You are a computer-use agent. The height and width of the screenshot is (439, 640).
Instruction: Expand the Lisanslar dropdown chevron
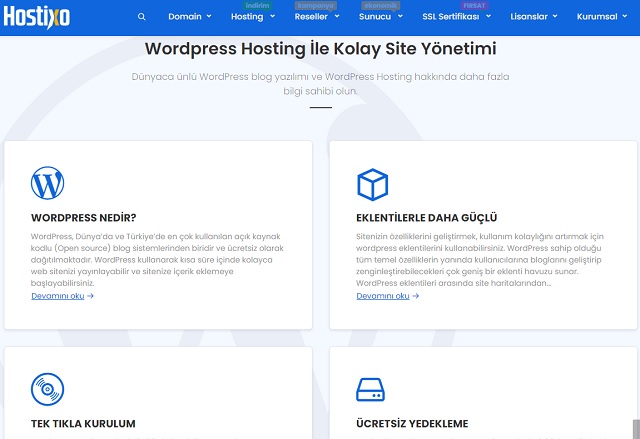coord(555,16)
